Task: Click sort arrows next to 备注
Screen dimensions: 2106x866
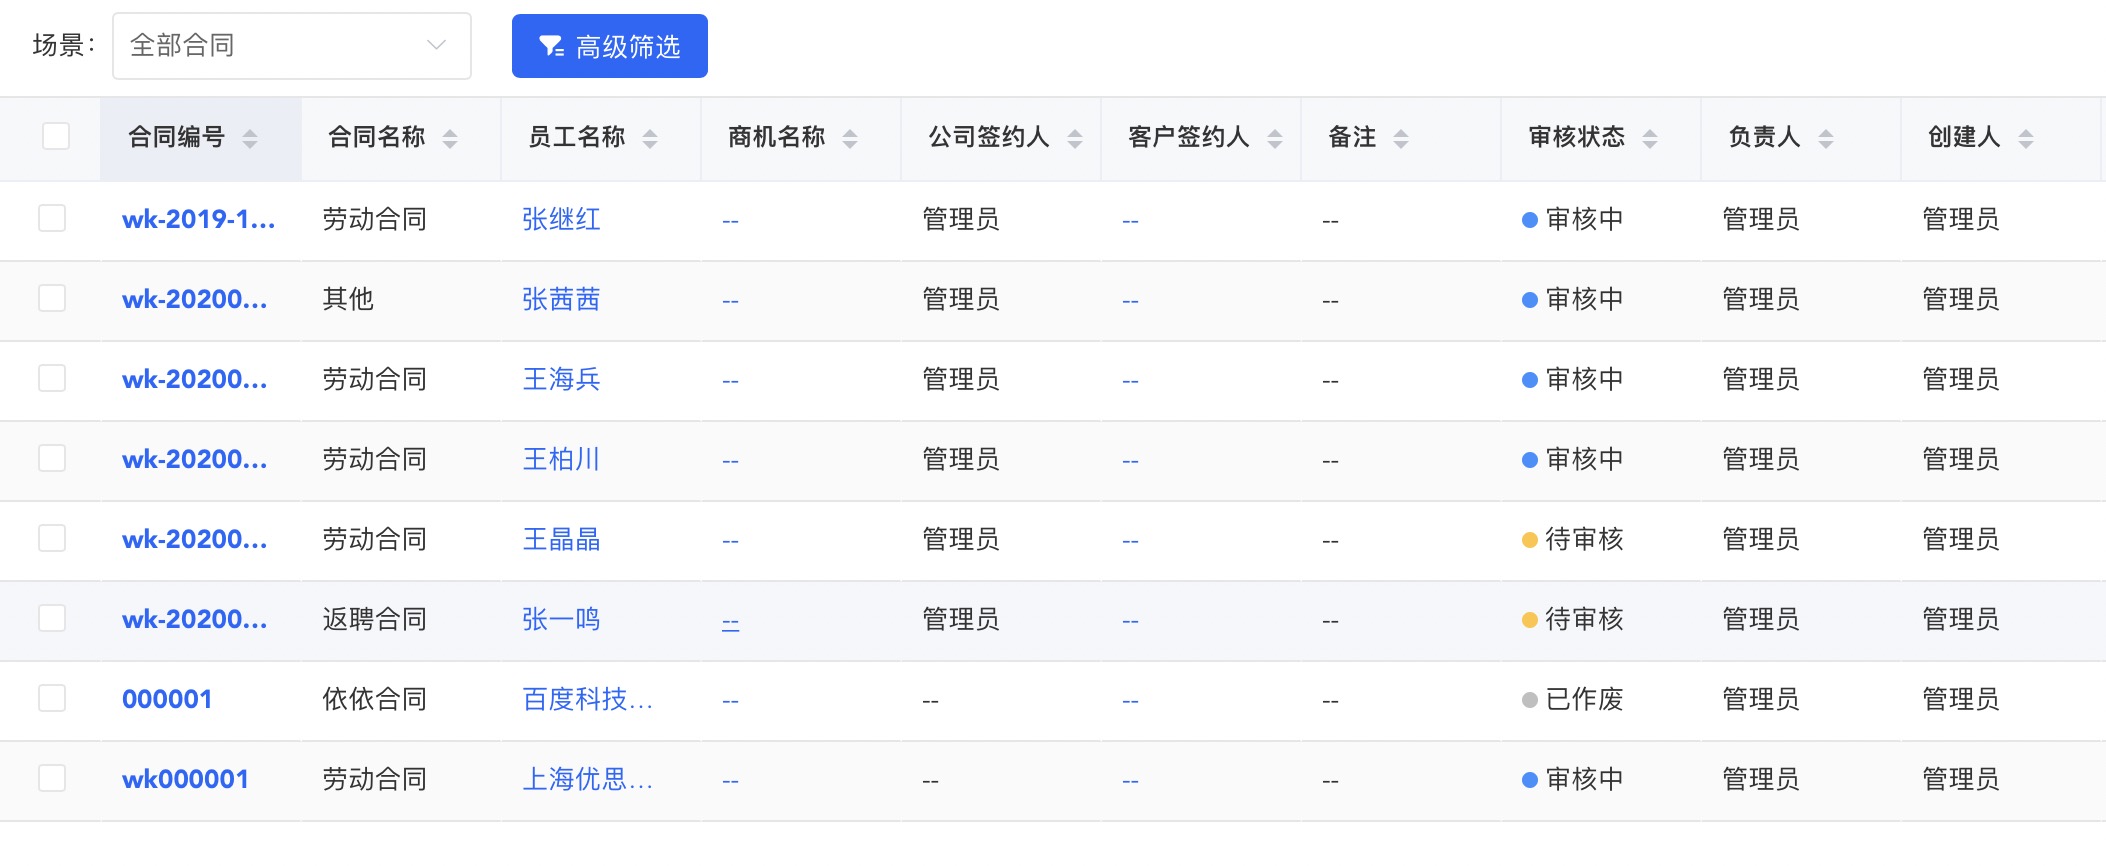Action: click(x=1401, y=139)
